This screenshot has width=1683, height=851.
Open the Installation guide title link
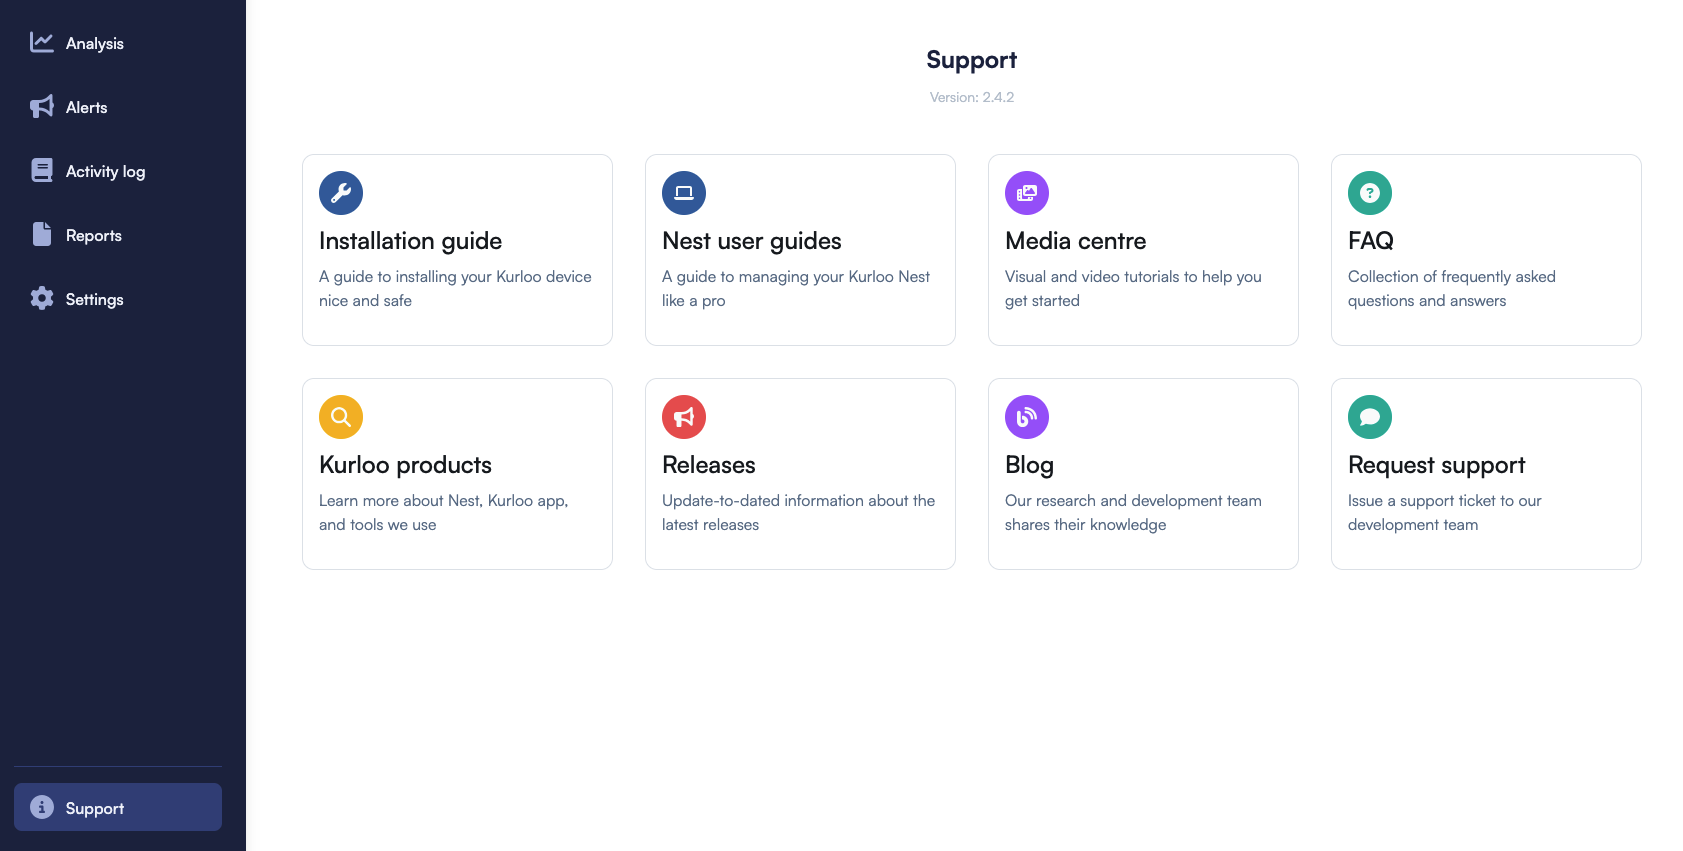click(410, 241)
